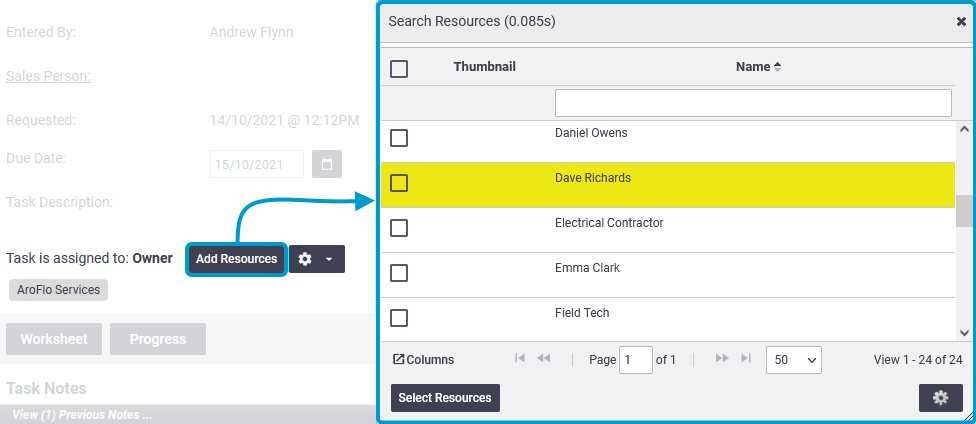Click the AroFlo Services tag
Screen dimensions: 976x424
coord(59,290)
